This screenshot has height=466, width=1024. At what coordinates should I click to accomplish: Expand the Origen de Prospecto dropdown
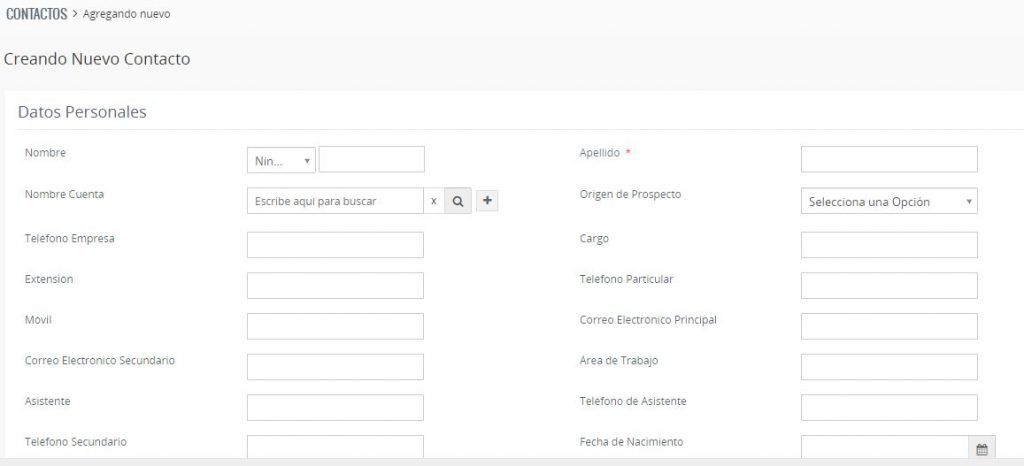(889, 202)
